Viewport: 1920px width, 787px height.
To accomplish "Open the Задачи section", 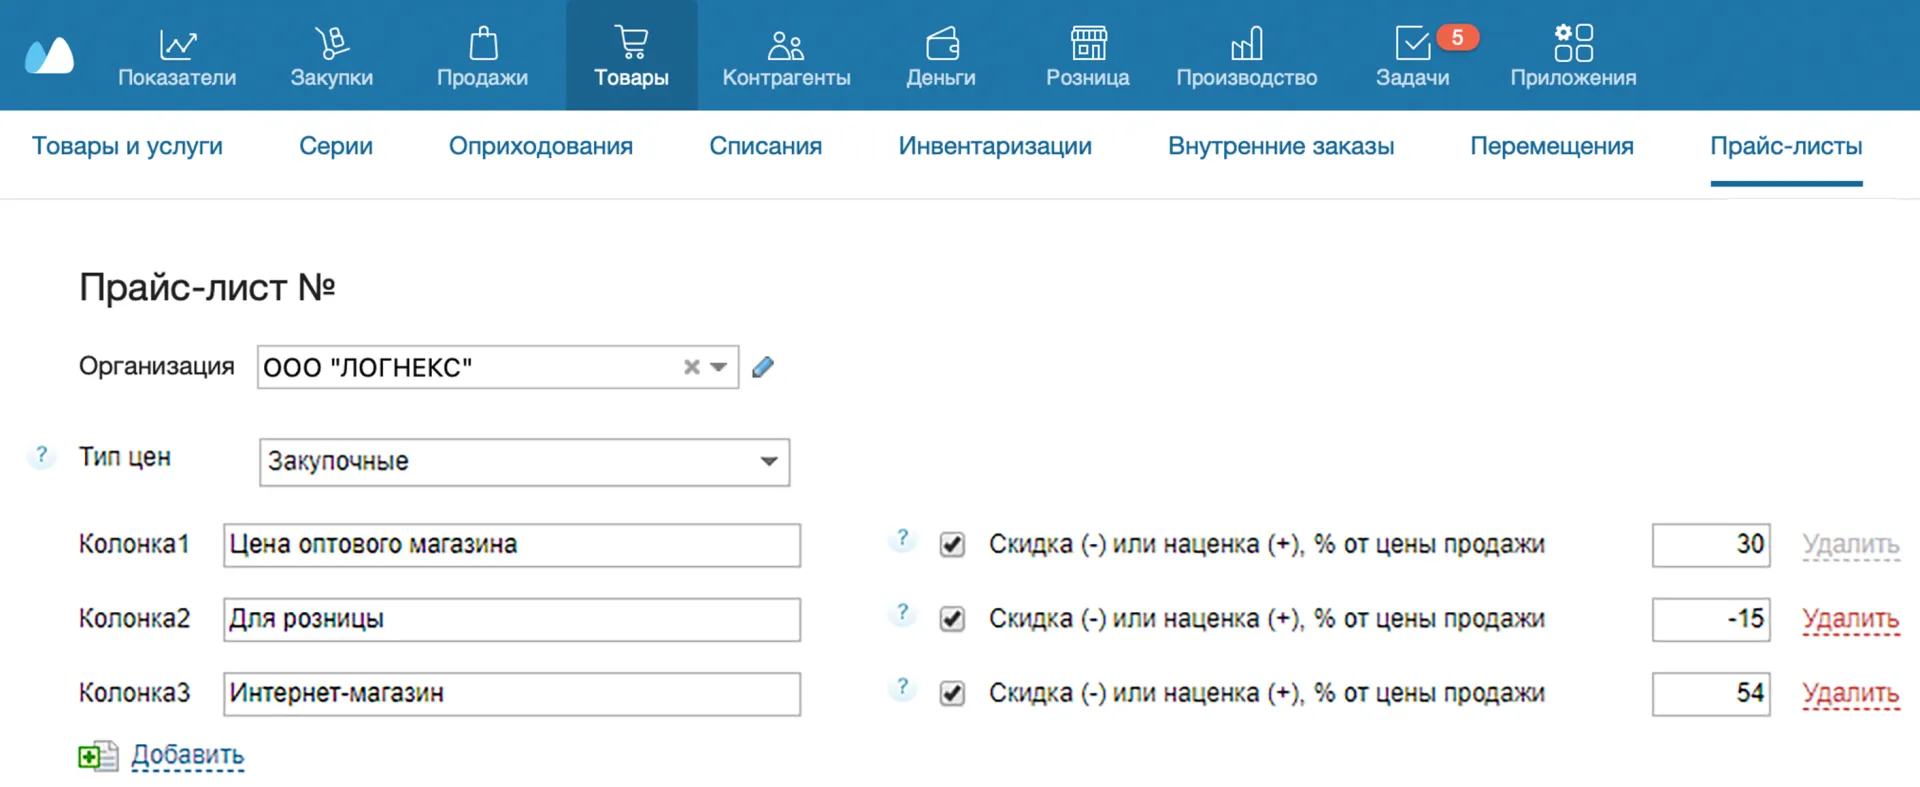I will (1412, 57).
